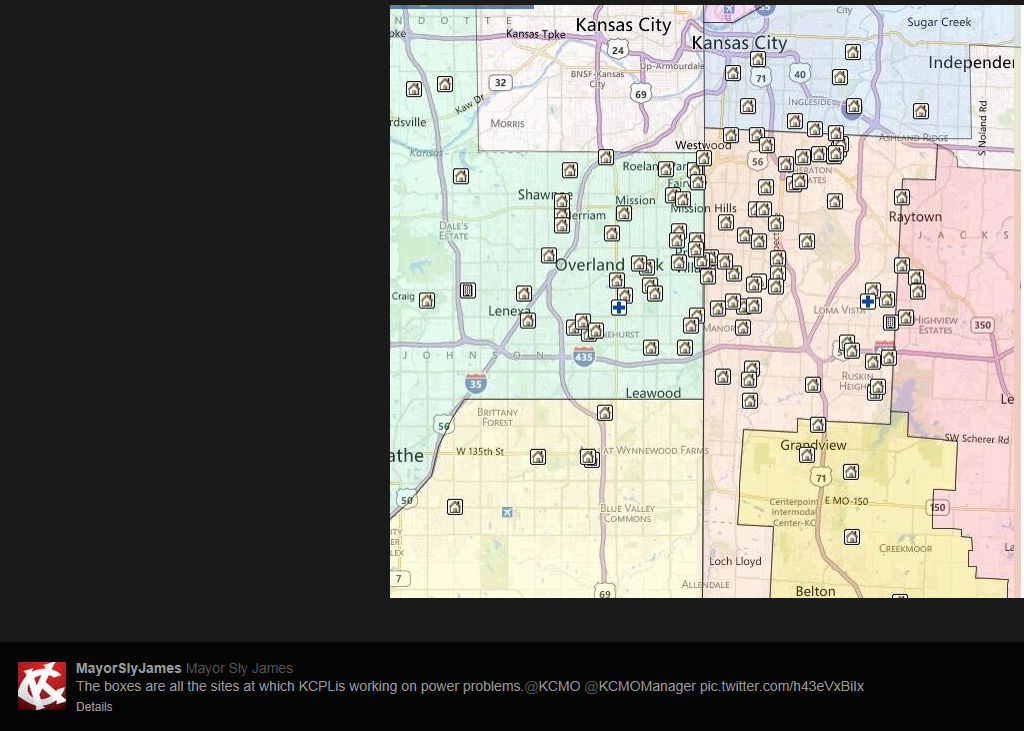Click the Lenexa map label

[x=510, y=311]
